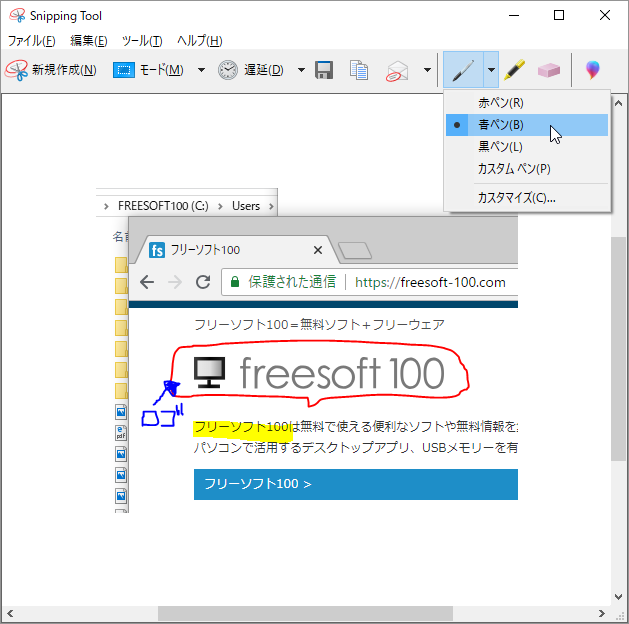
Task: Click the horizontal scrollbar thumb
Action: point(305,614)
